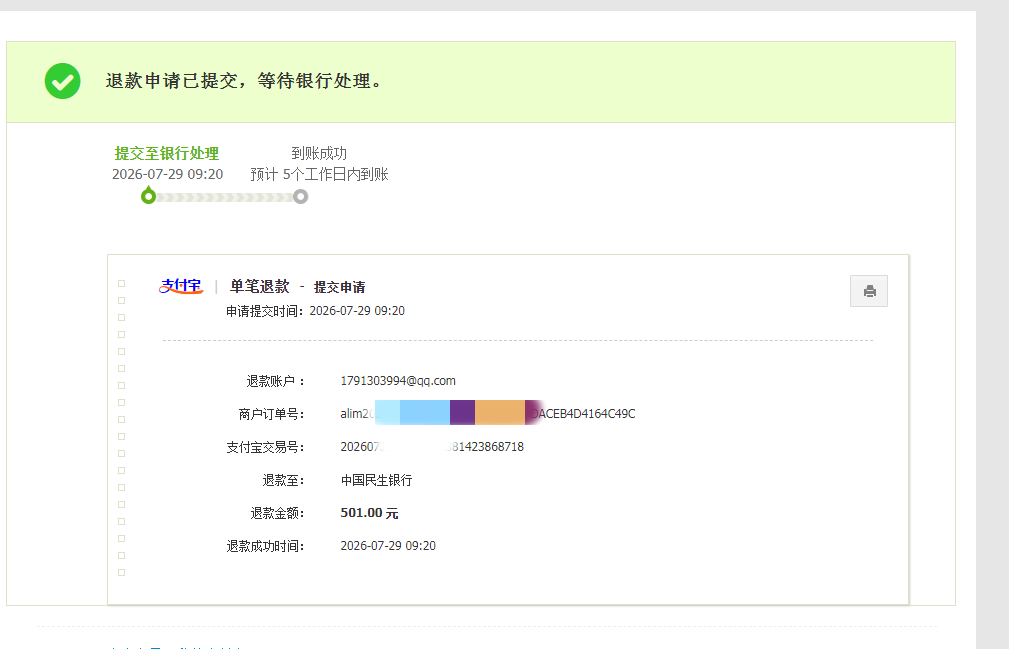The width and height of the screenshot is (1009, 649).
Task: Click the gray 到账成功 end marker
Action: pos(301,197)
